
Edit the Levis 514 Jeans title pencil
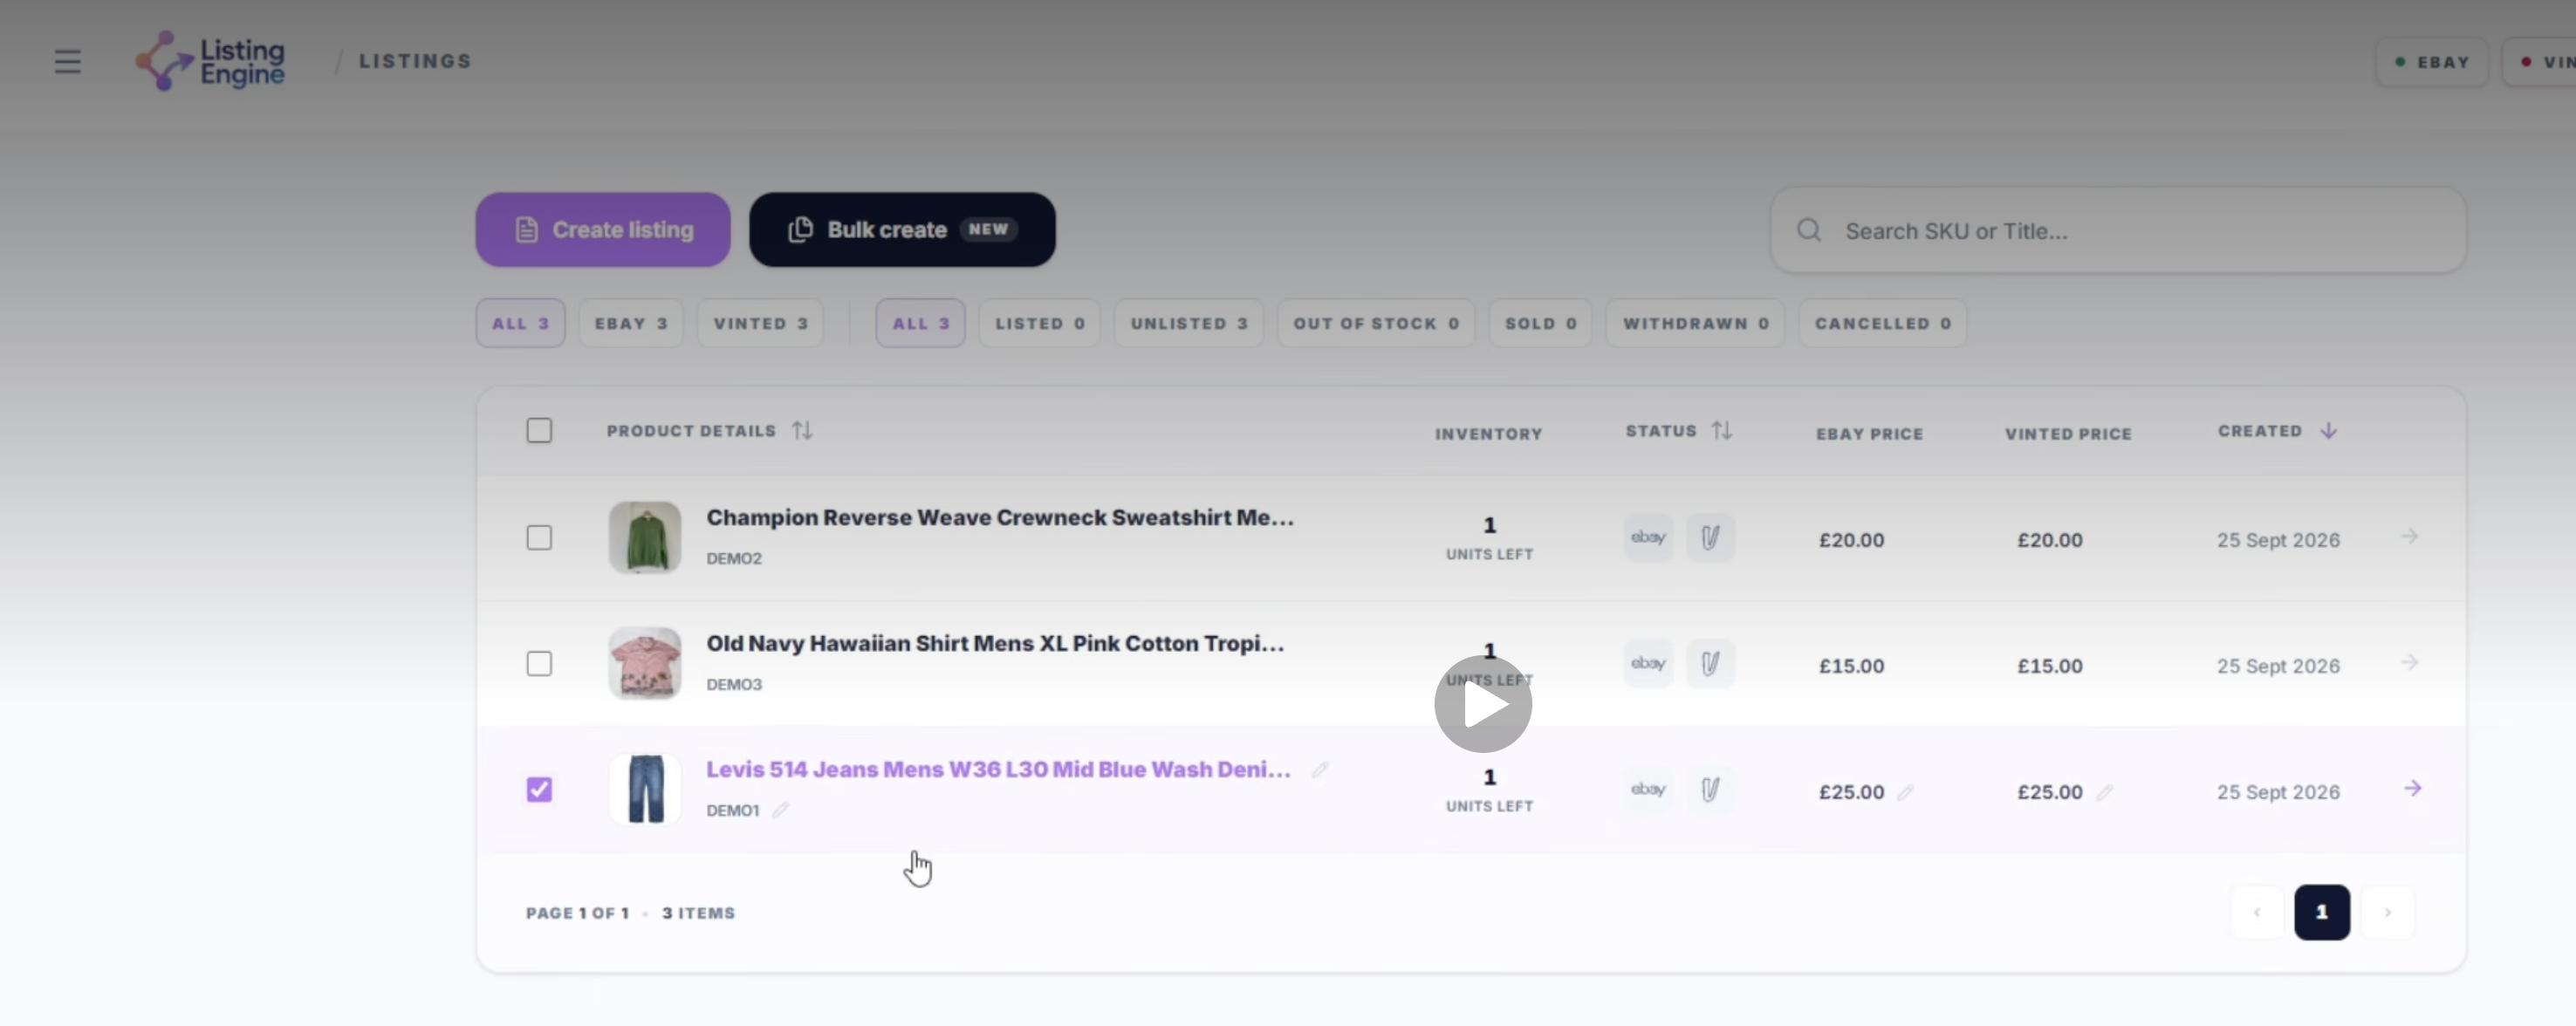tap(1320, 770)
